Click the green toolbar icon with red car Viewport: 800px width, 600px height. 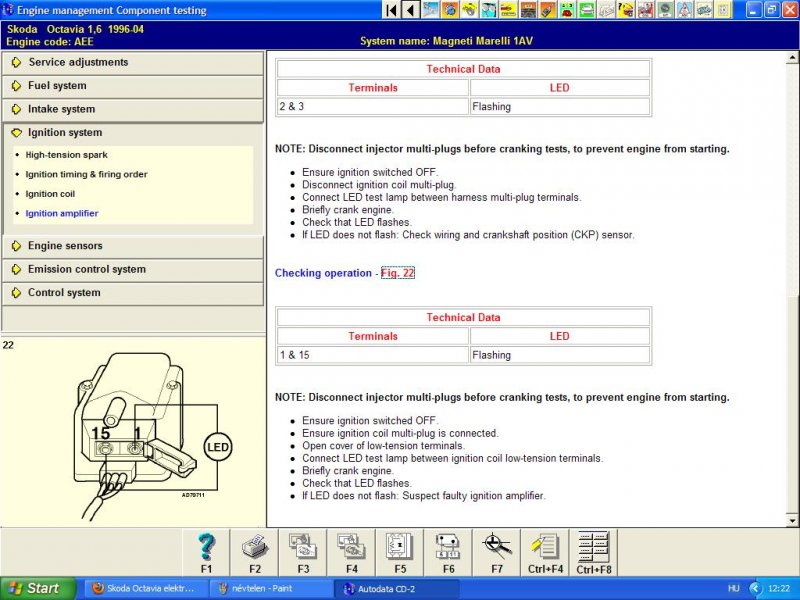tap(567, 10)
